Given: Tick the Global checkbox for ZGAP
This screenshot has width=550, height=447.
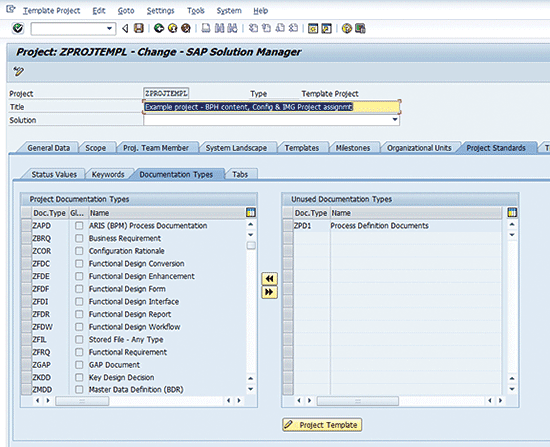Looking at the screenshot, I should (79, 365).
